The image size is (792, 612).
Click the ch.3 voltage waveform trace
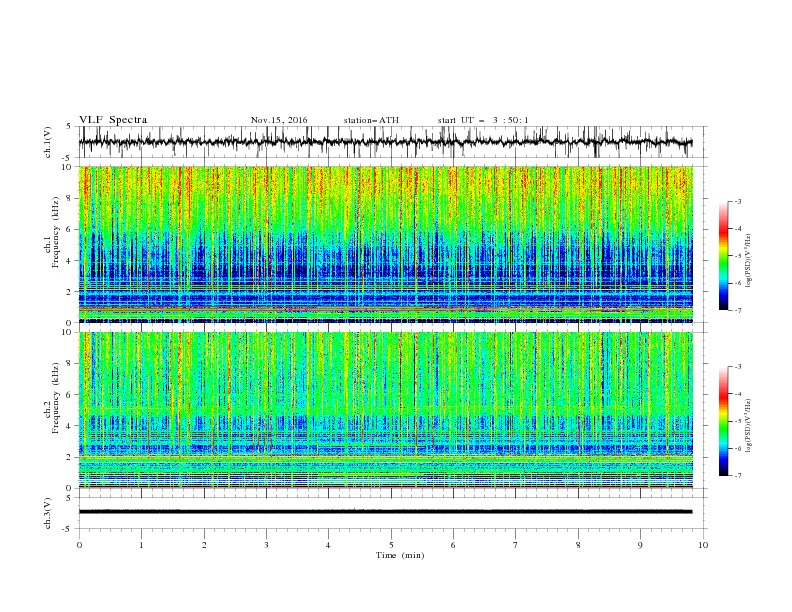386,512
